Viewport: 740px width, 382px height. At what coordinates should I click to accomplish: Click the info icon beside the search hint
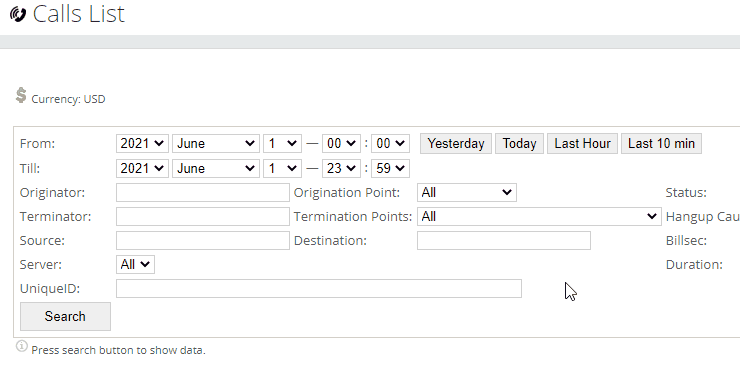(22, 346)
